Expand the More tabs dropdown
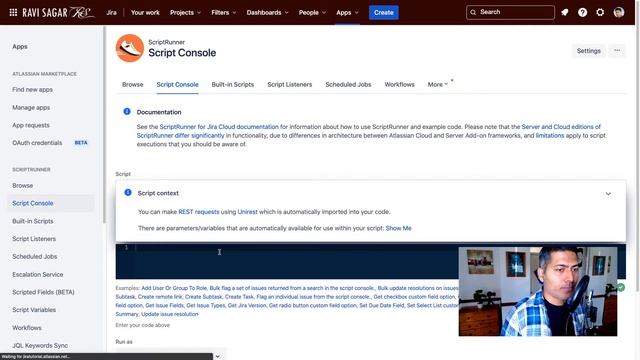 438,84
